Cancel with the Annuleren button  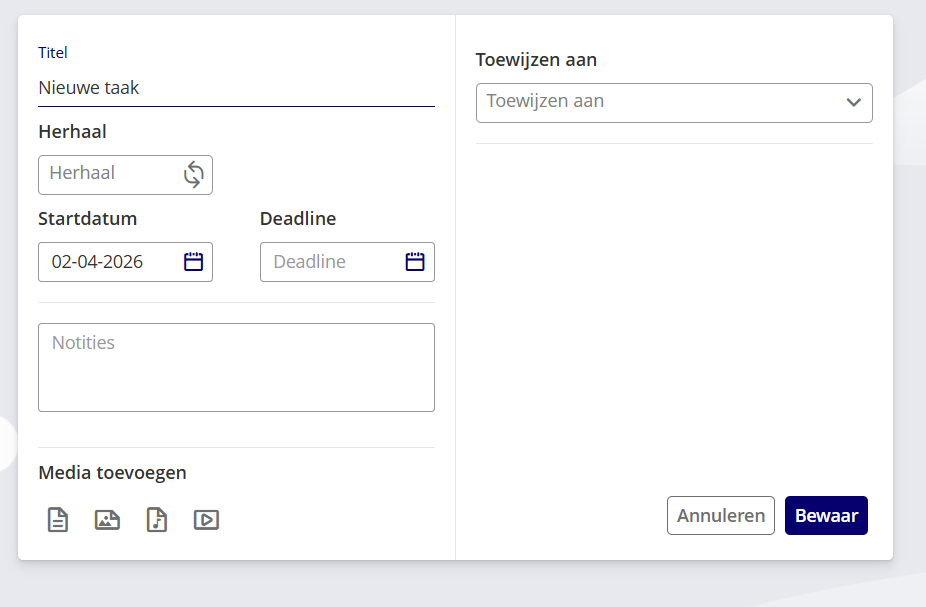pyautogui.click(x=720, y=515)
